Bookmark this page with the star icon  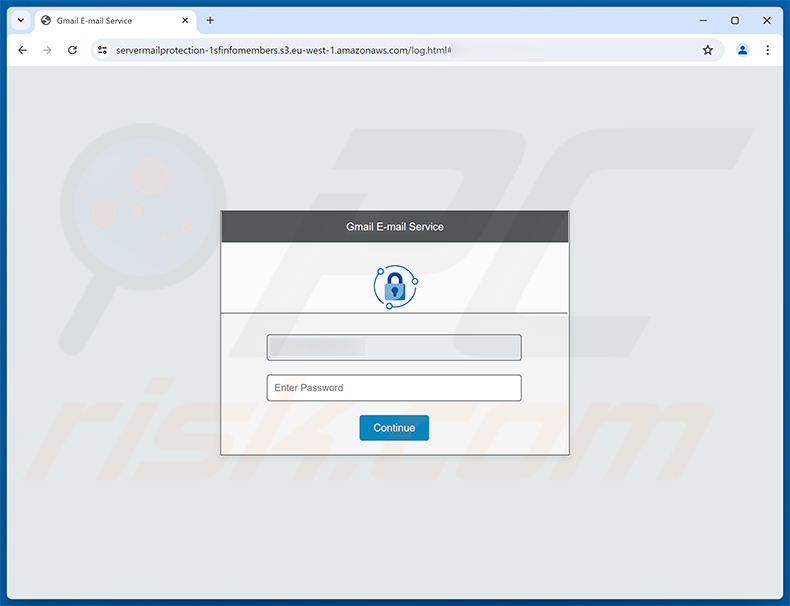coord(707,50)
